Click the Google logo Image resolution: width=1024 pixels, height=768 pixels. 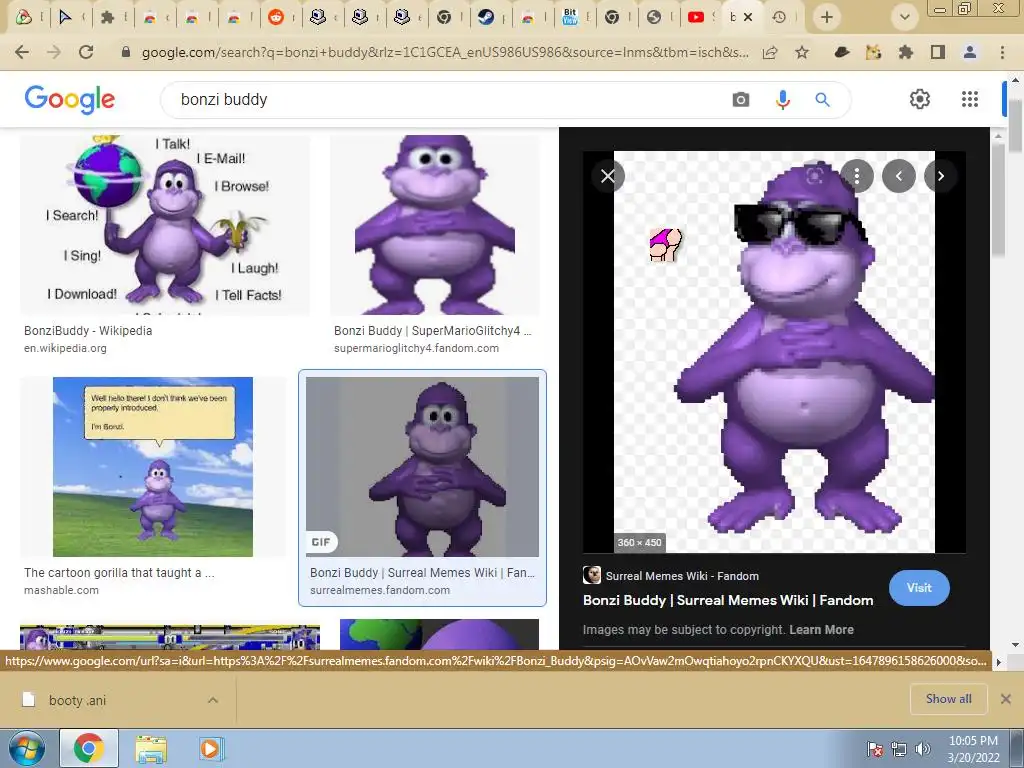[x=69, y=99]
